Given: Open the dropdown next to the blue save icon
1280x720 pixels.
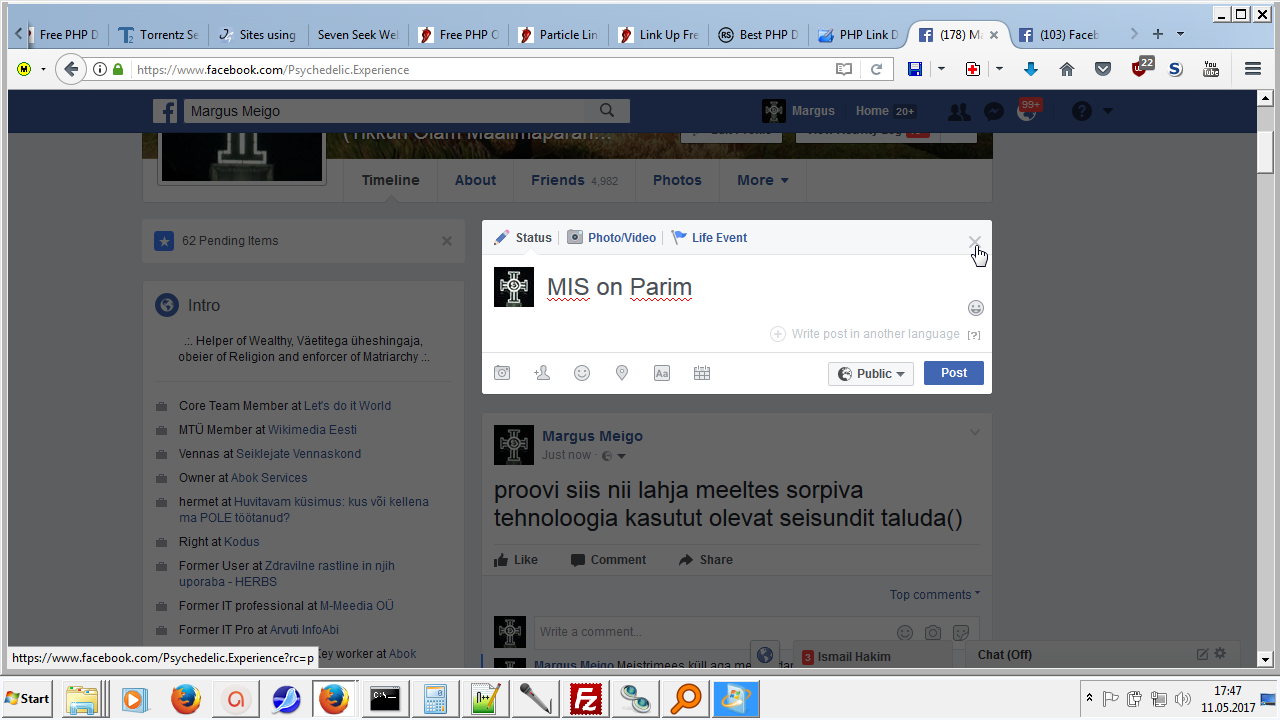Looking at the screenshot, I should click(941, 69).
